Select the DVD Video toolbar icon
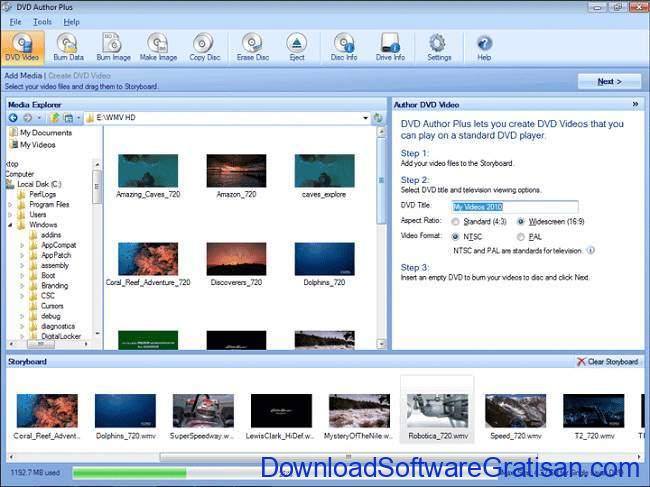The image size is (650, 487). point(22,47)
